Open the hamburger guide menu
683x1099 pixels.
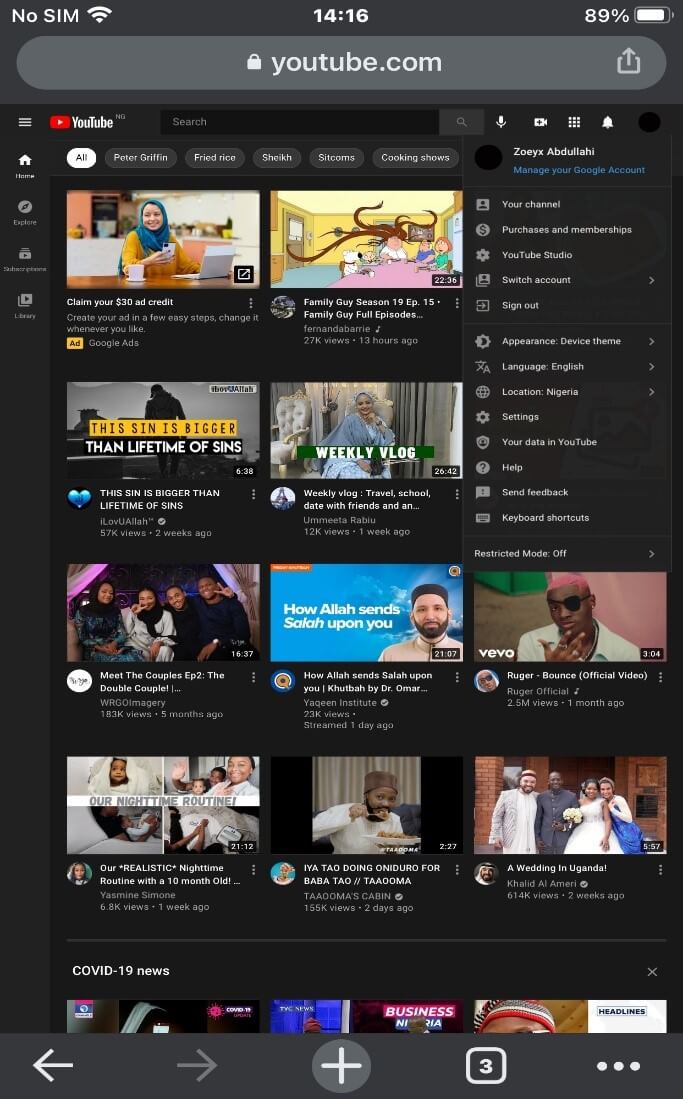(x=25, y=122)
